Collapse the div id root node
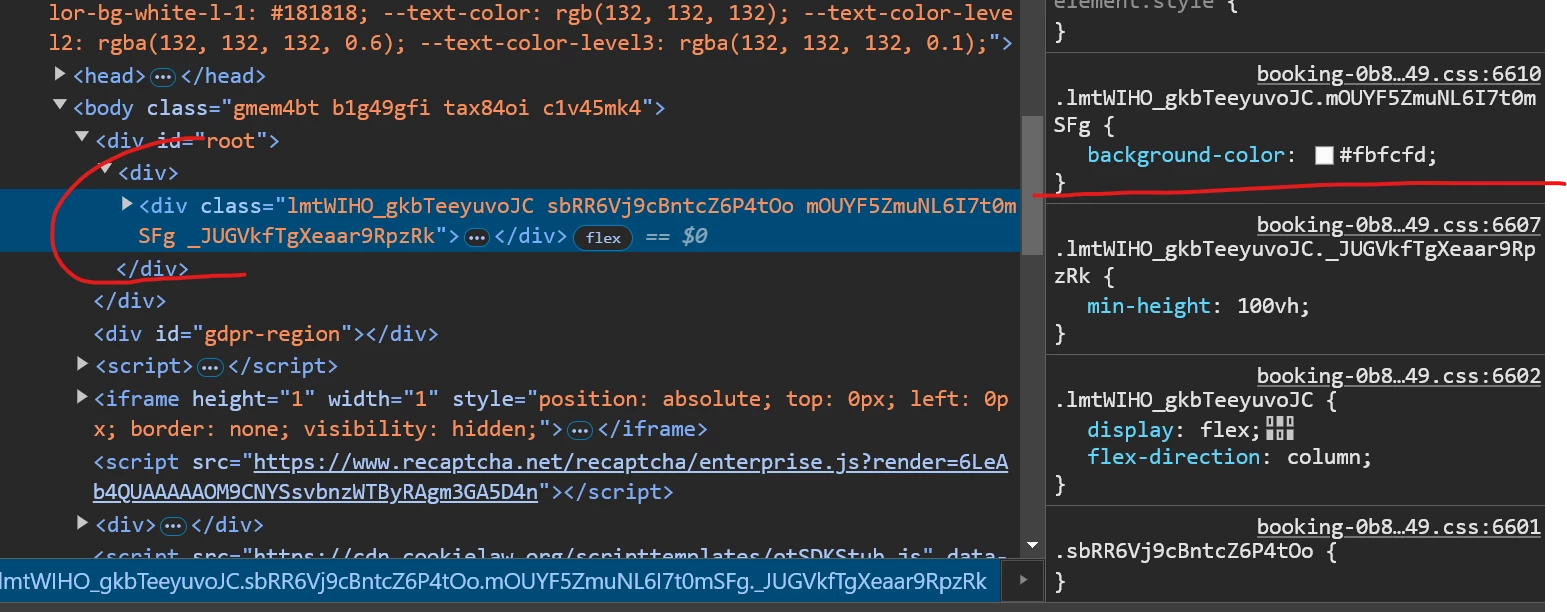This screenshot has width=1567, height=612. coord(83,139)
